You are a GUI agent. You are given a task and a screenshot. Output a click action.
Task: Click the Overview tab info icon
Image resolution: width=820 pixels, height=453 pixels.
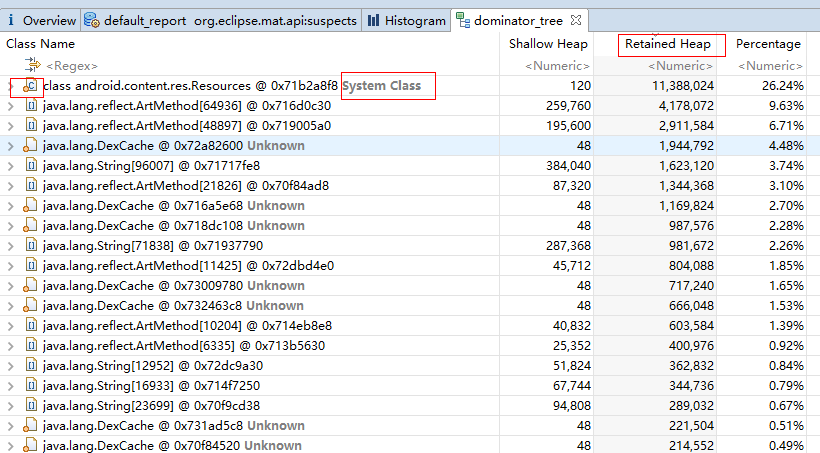click(11, 20)
